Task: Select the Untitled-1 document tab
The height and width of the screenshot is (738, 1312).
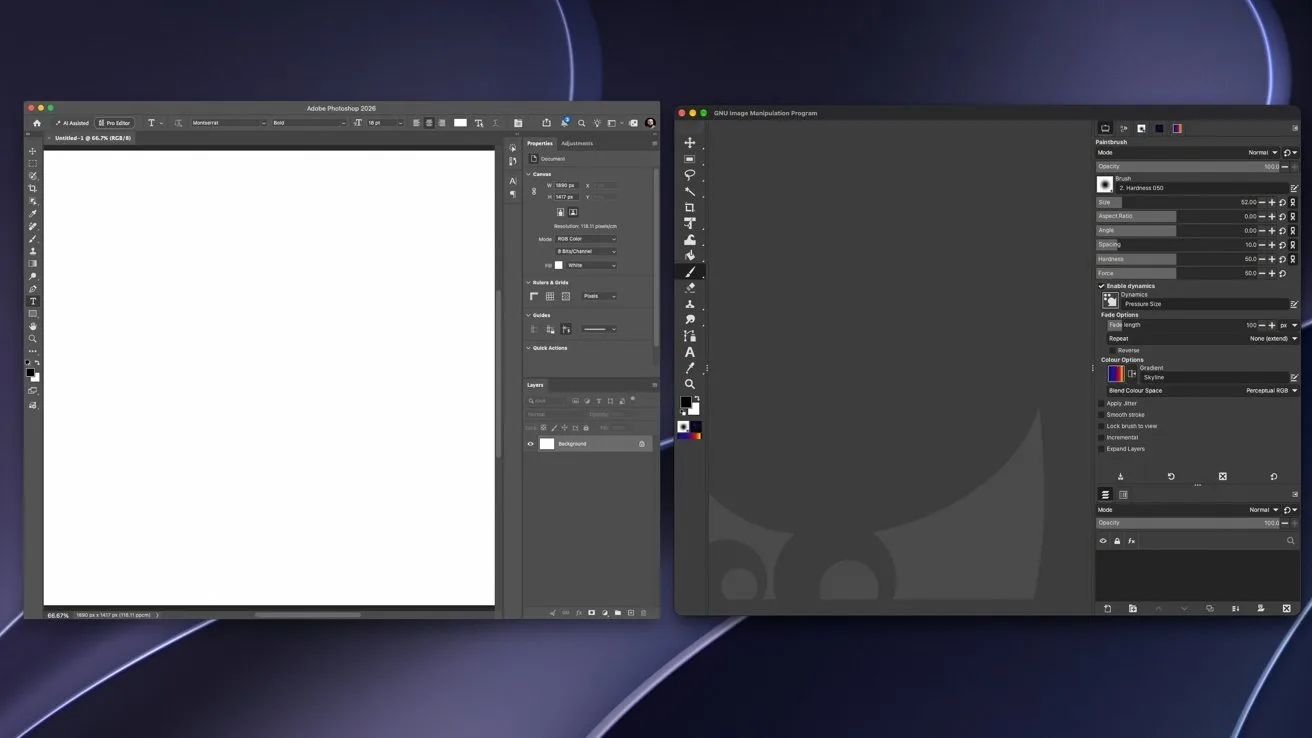Action: tap(90, 138)
